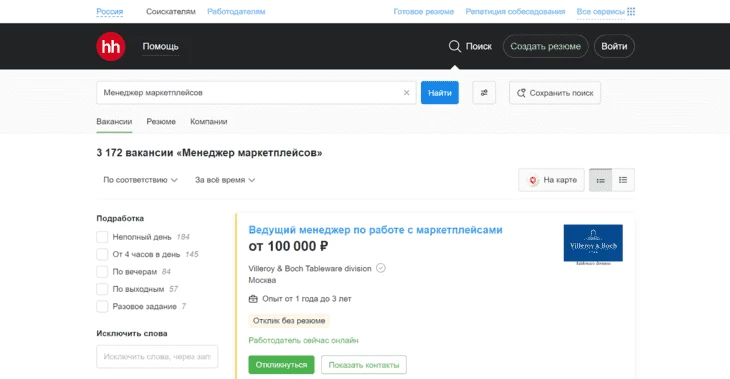Check the По вечерам checkbox
This screenshot has height=379, width=730.
coord(102,271)
